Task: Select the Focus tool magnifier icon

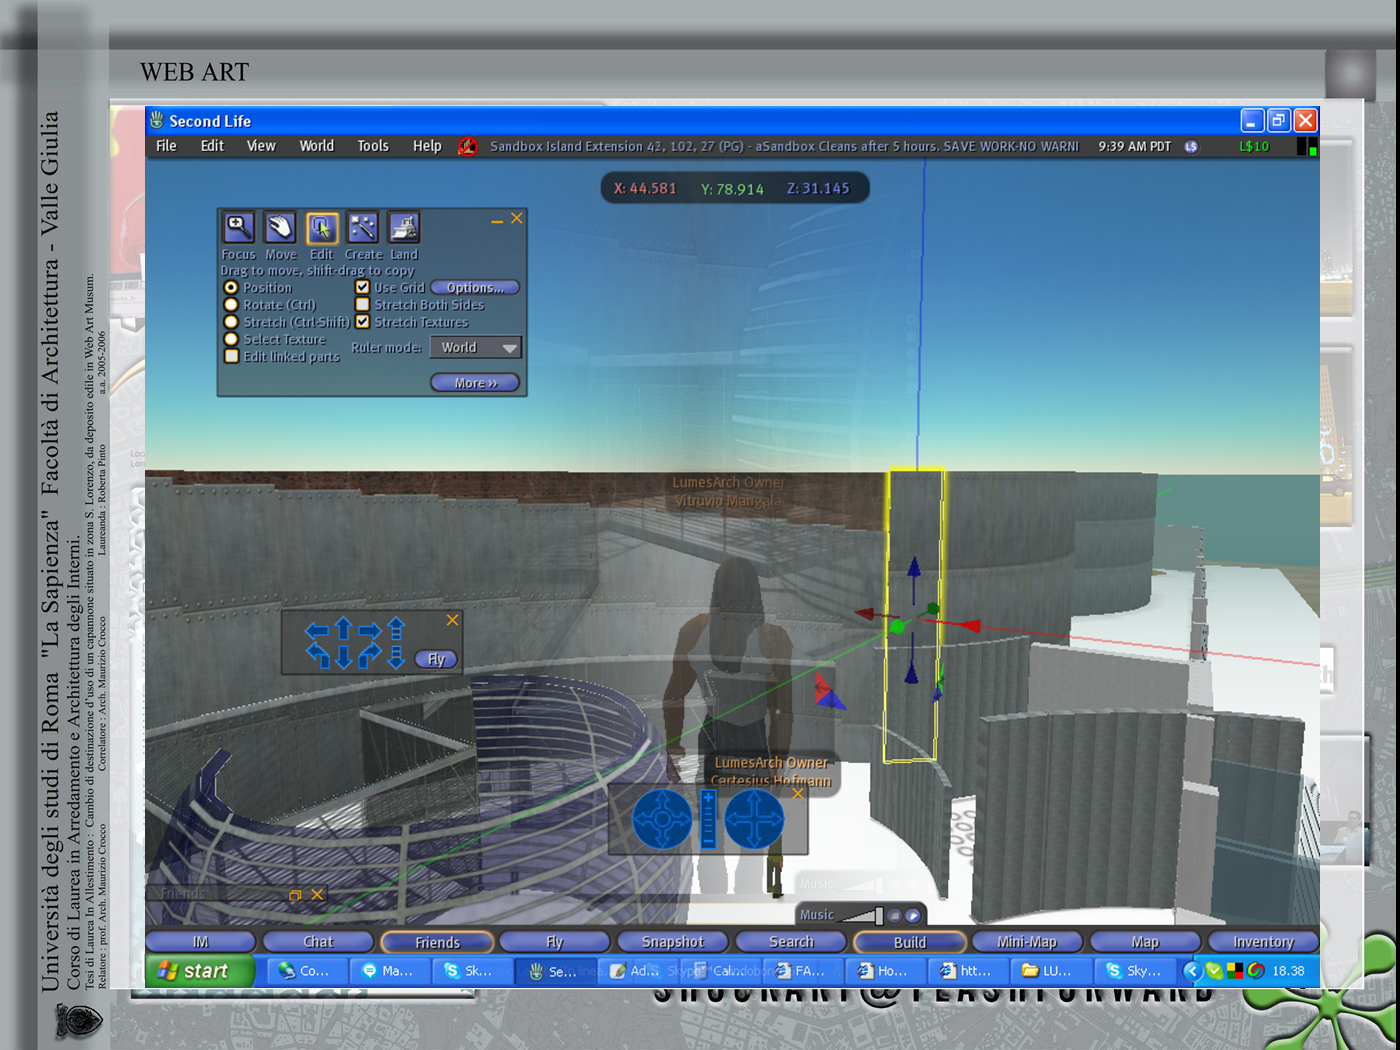Action: tap(238, 228)
